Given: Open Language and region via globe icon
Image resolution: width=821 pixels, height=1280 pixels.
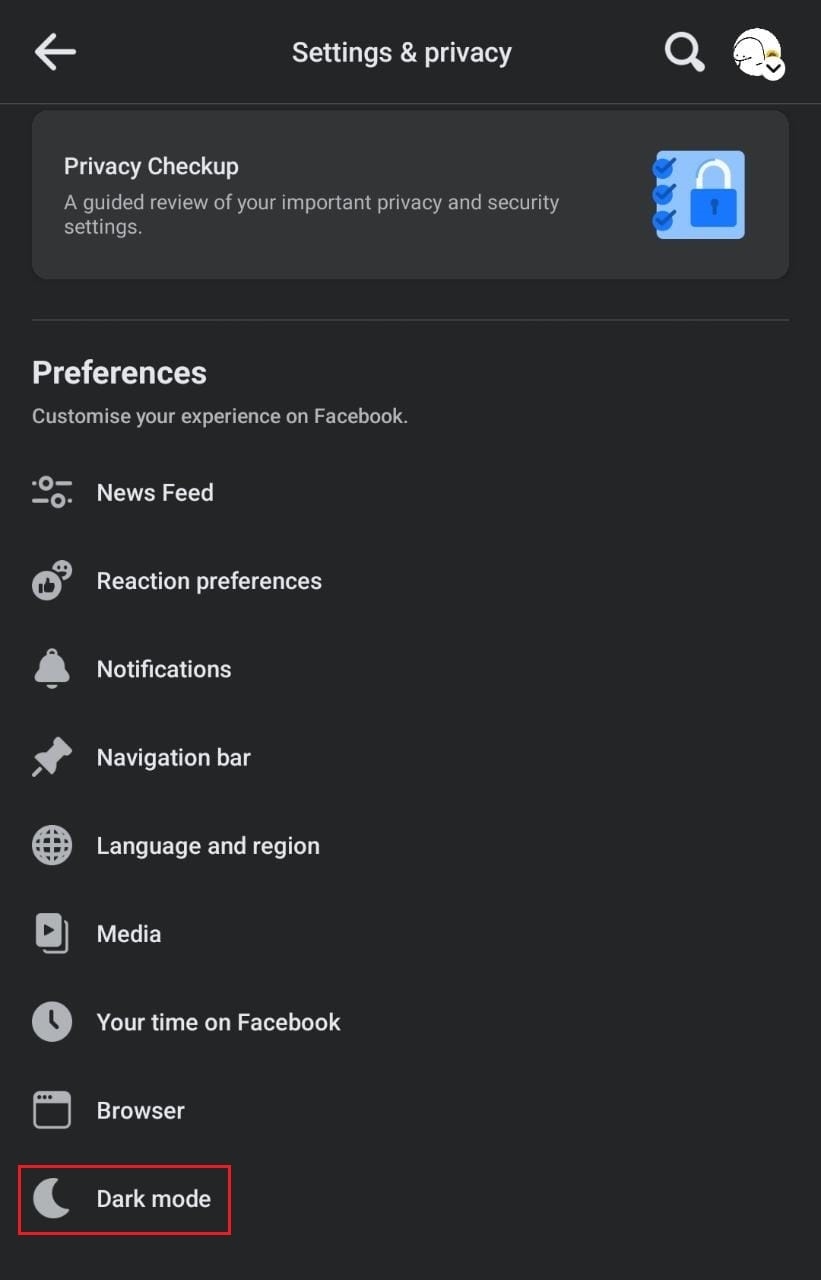Looking at the screenshot, I should [51, 845].
